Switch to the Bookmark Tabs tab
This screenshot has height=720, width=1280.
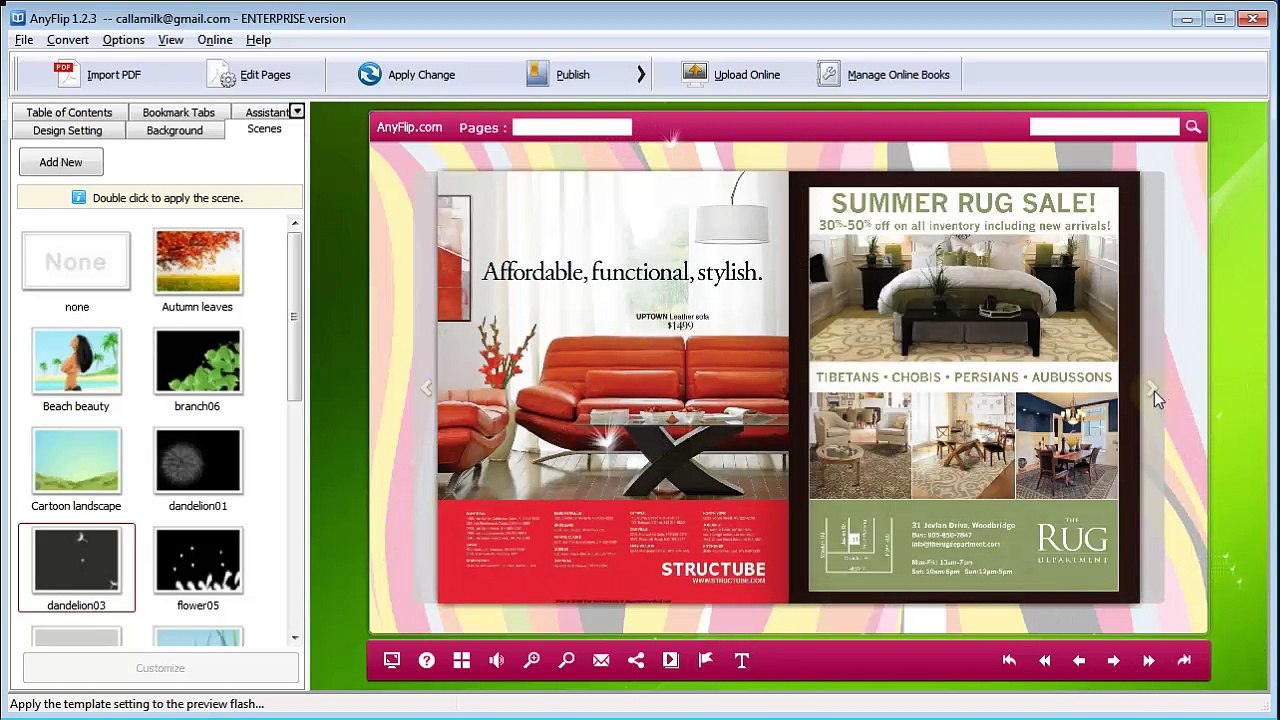click(178, 112)
